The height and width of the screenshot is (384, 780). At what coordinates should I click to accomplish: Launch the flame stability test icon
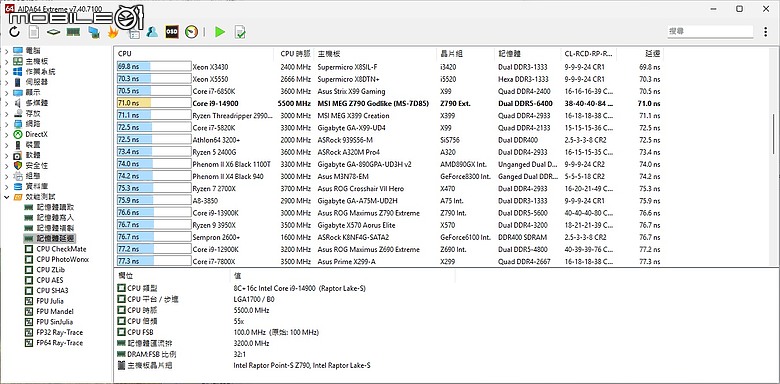pyautogui.click(x=113, y=32)
